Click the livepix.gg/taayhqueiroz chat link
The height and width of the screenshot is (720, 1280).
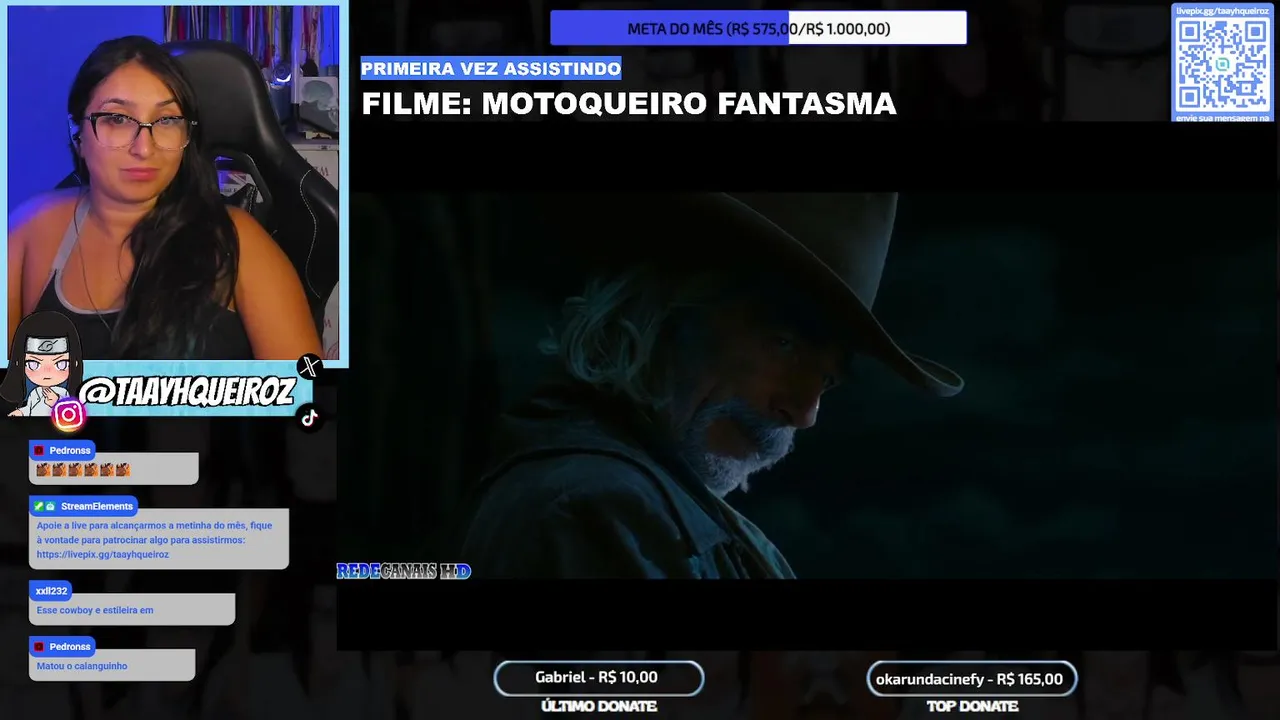[x=103, y=554]
